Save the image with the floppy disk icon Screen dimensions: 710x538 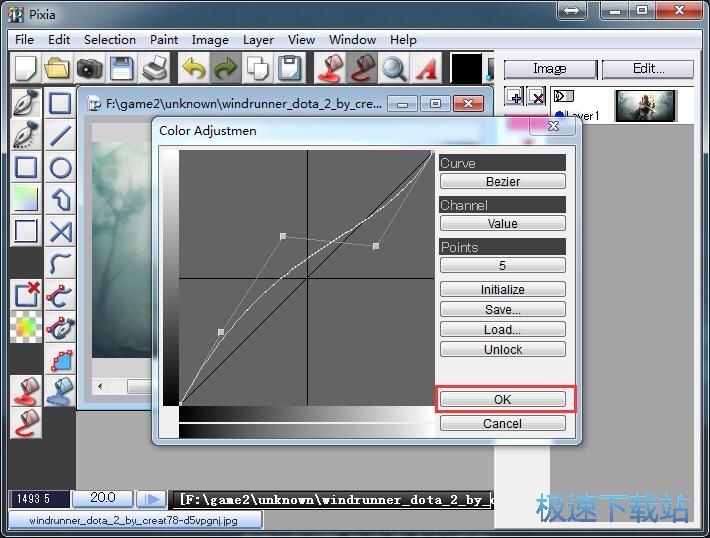122,68
